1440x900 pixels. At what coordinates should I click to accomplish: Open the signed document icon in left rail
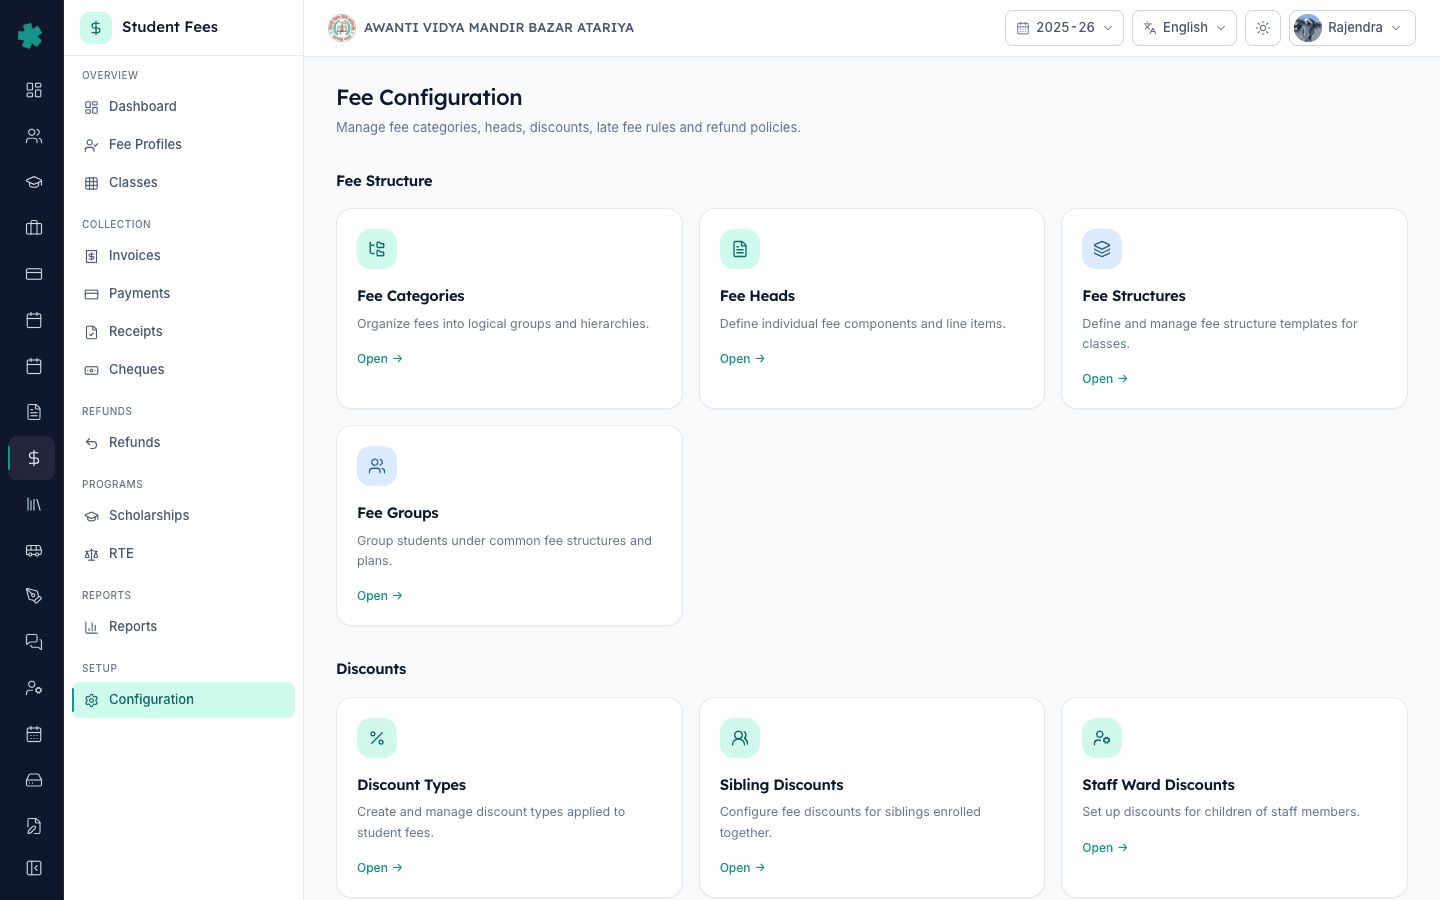34,826
